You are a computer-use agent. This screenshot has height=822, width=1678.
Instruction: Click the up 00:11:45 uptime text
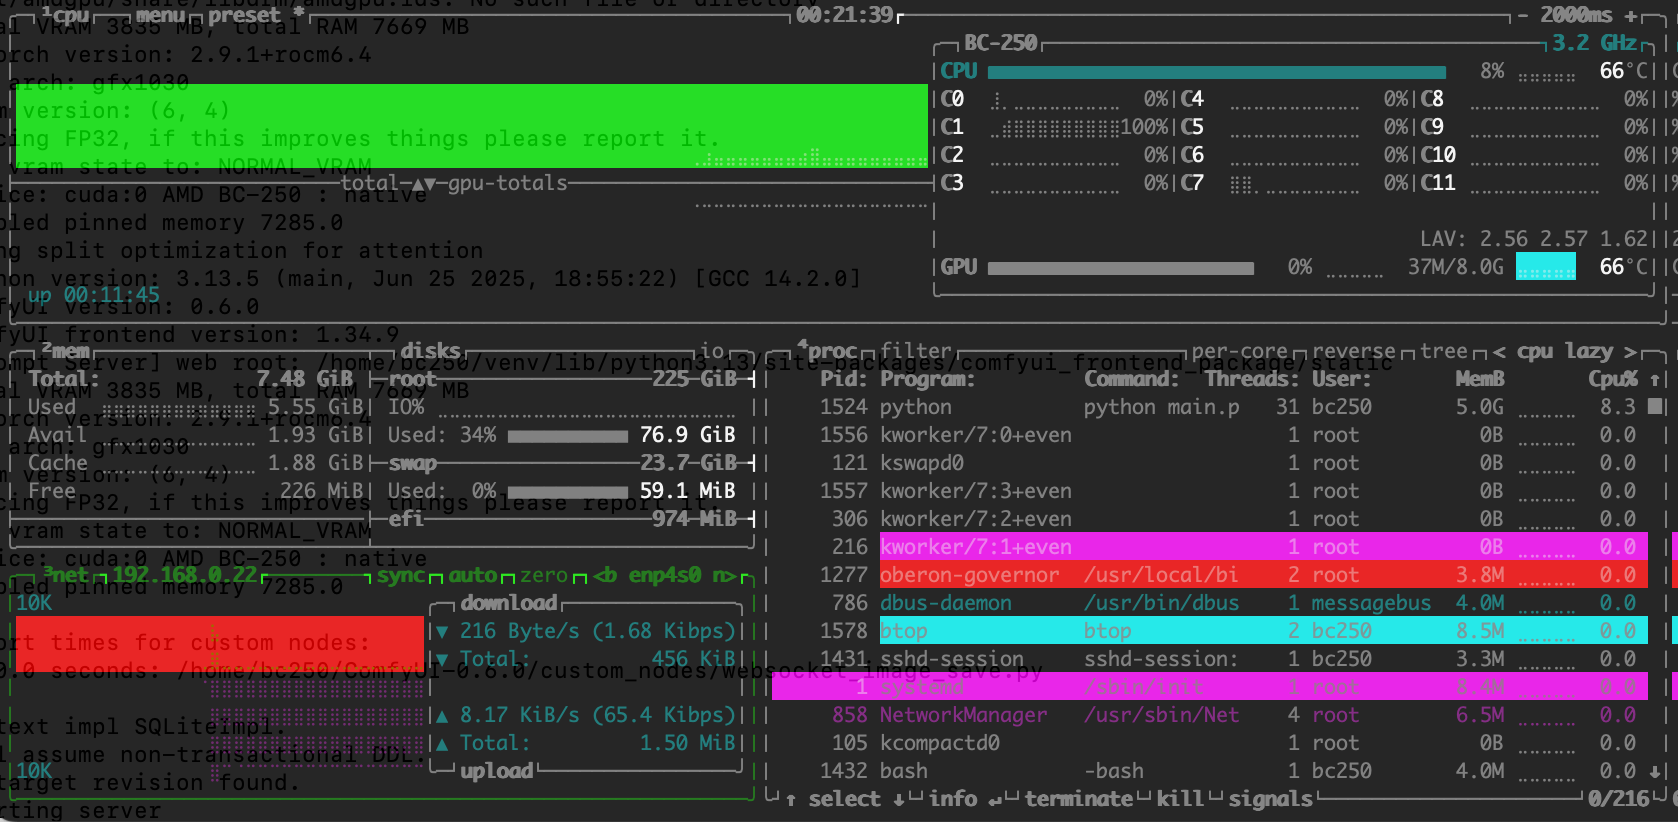(94, 295)
